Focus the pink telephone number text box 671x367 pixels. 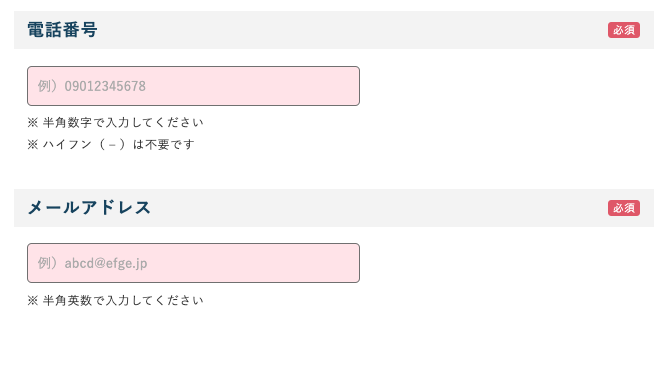[x=193, y=86]
